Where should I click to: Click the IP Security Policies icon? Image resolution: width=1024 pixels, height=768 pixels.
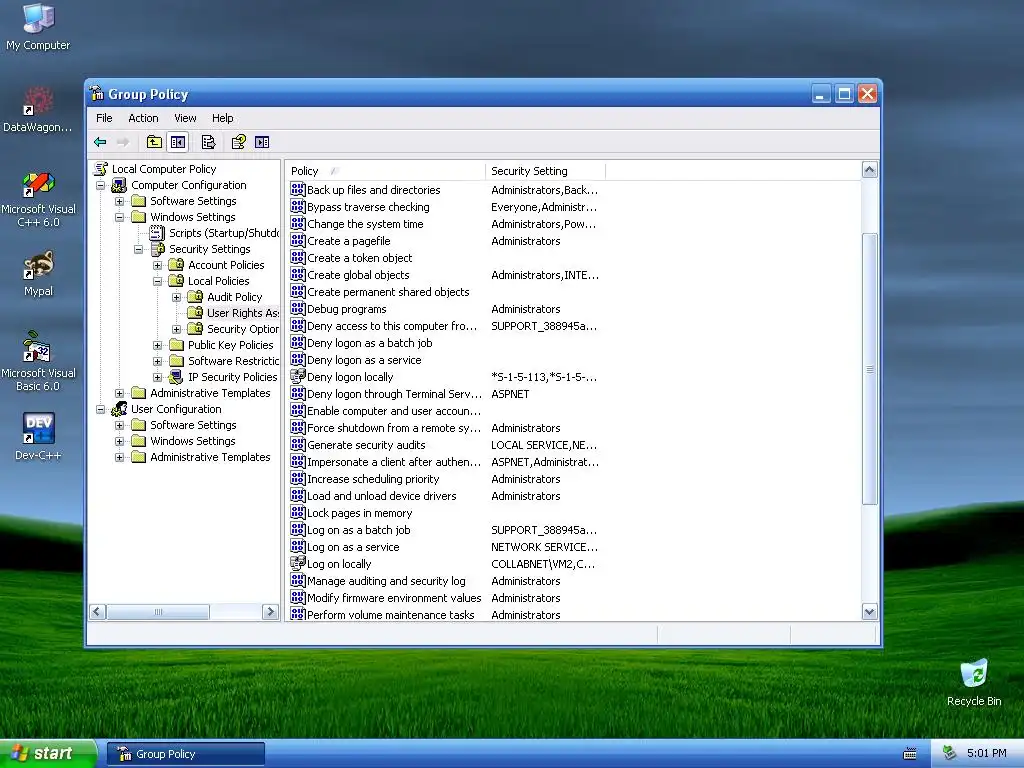click(x=176, y=377)
